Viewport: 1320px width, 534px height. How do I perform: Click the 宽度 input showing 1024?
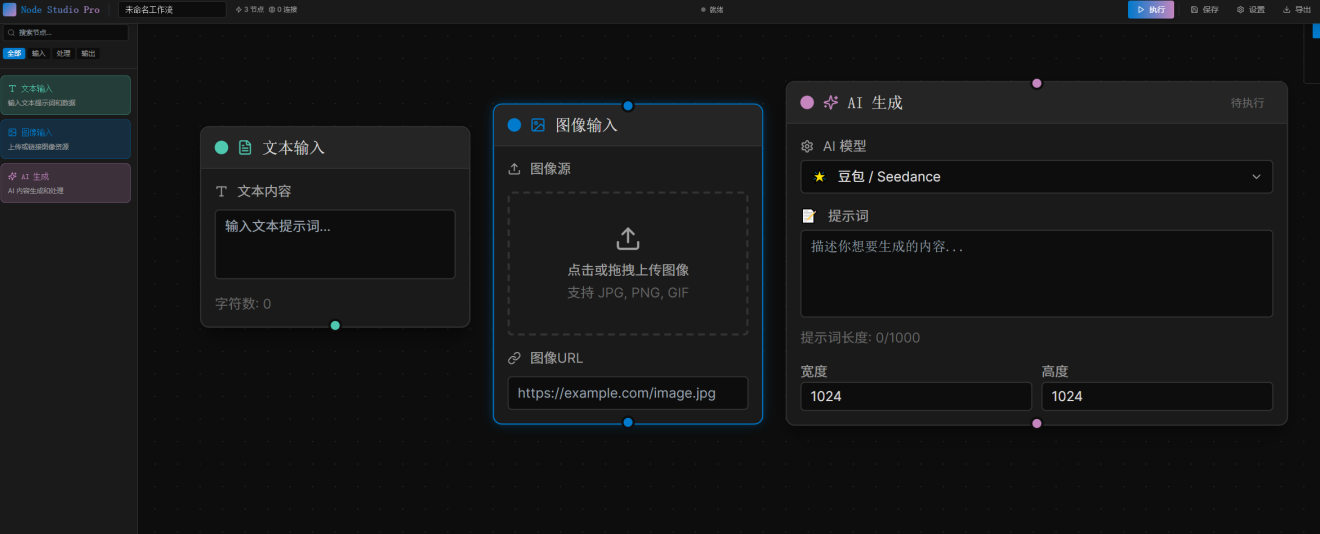pyautogui.click(x=916, y=396)
